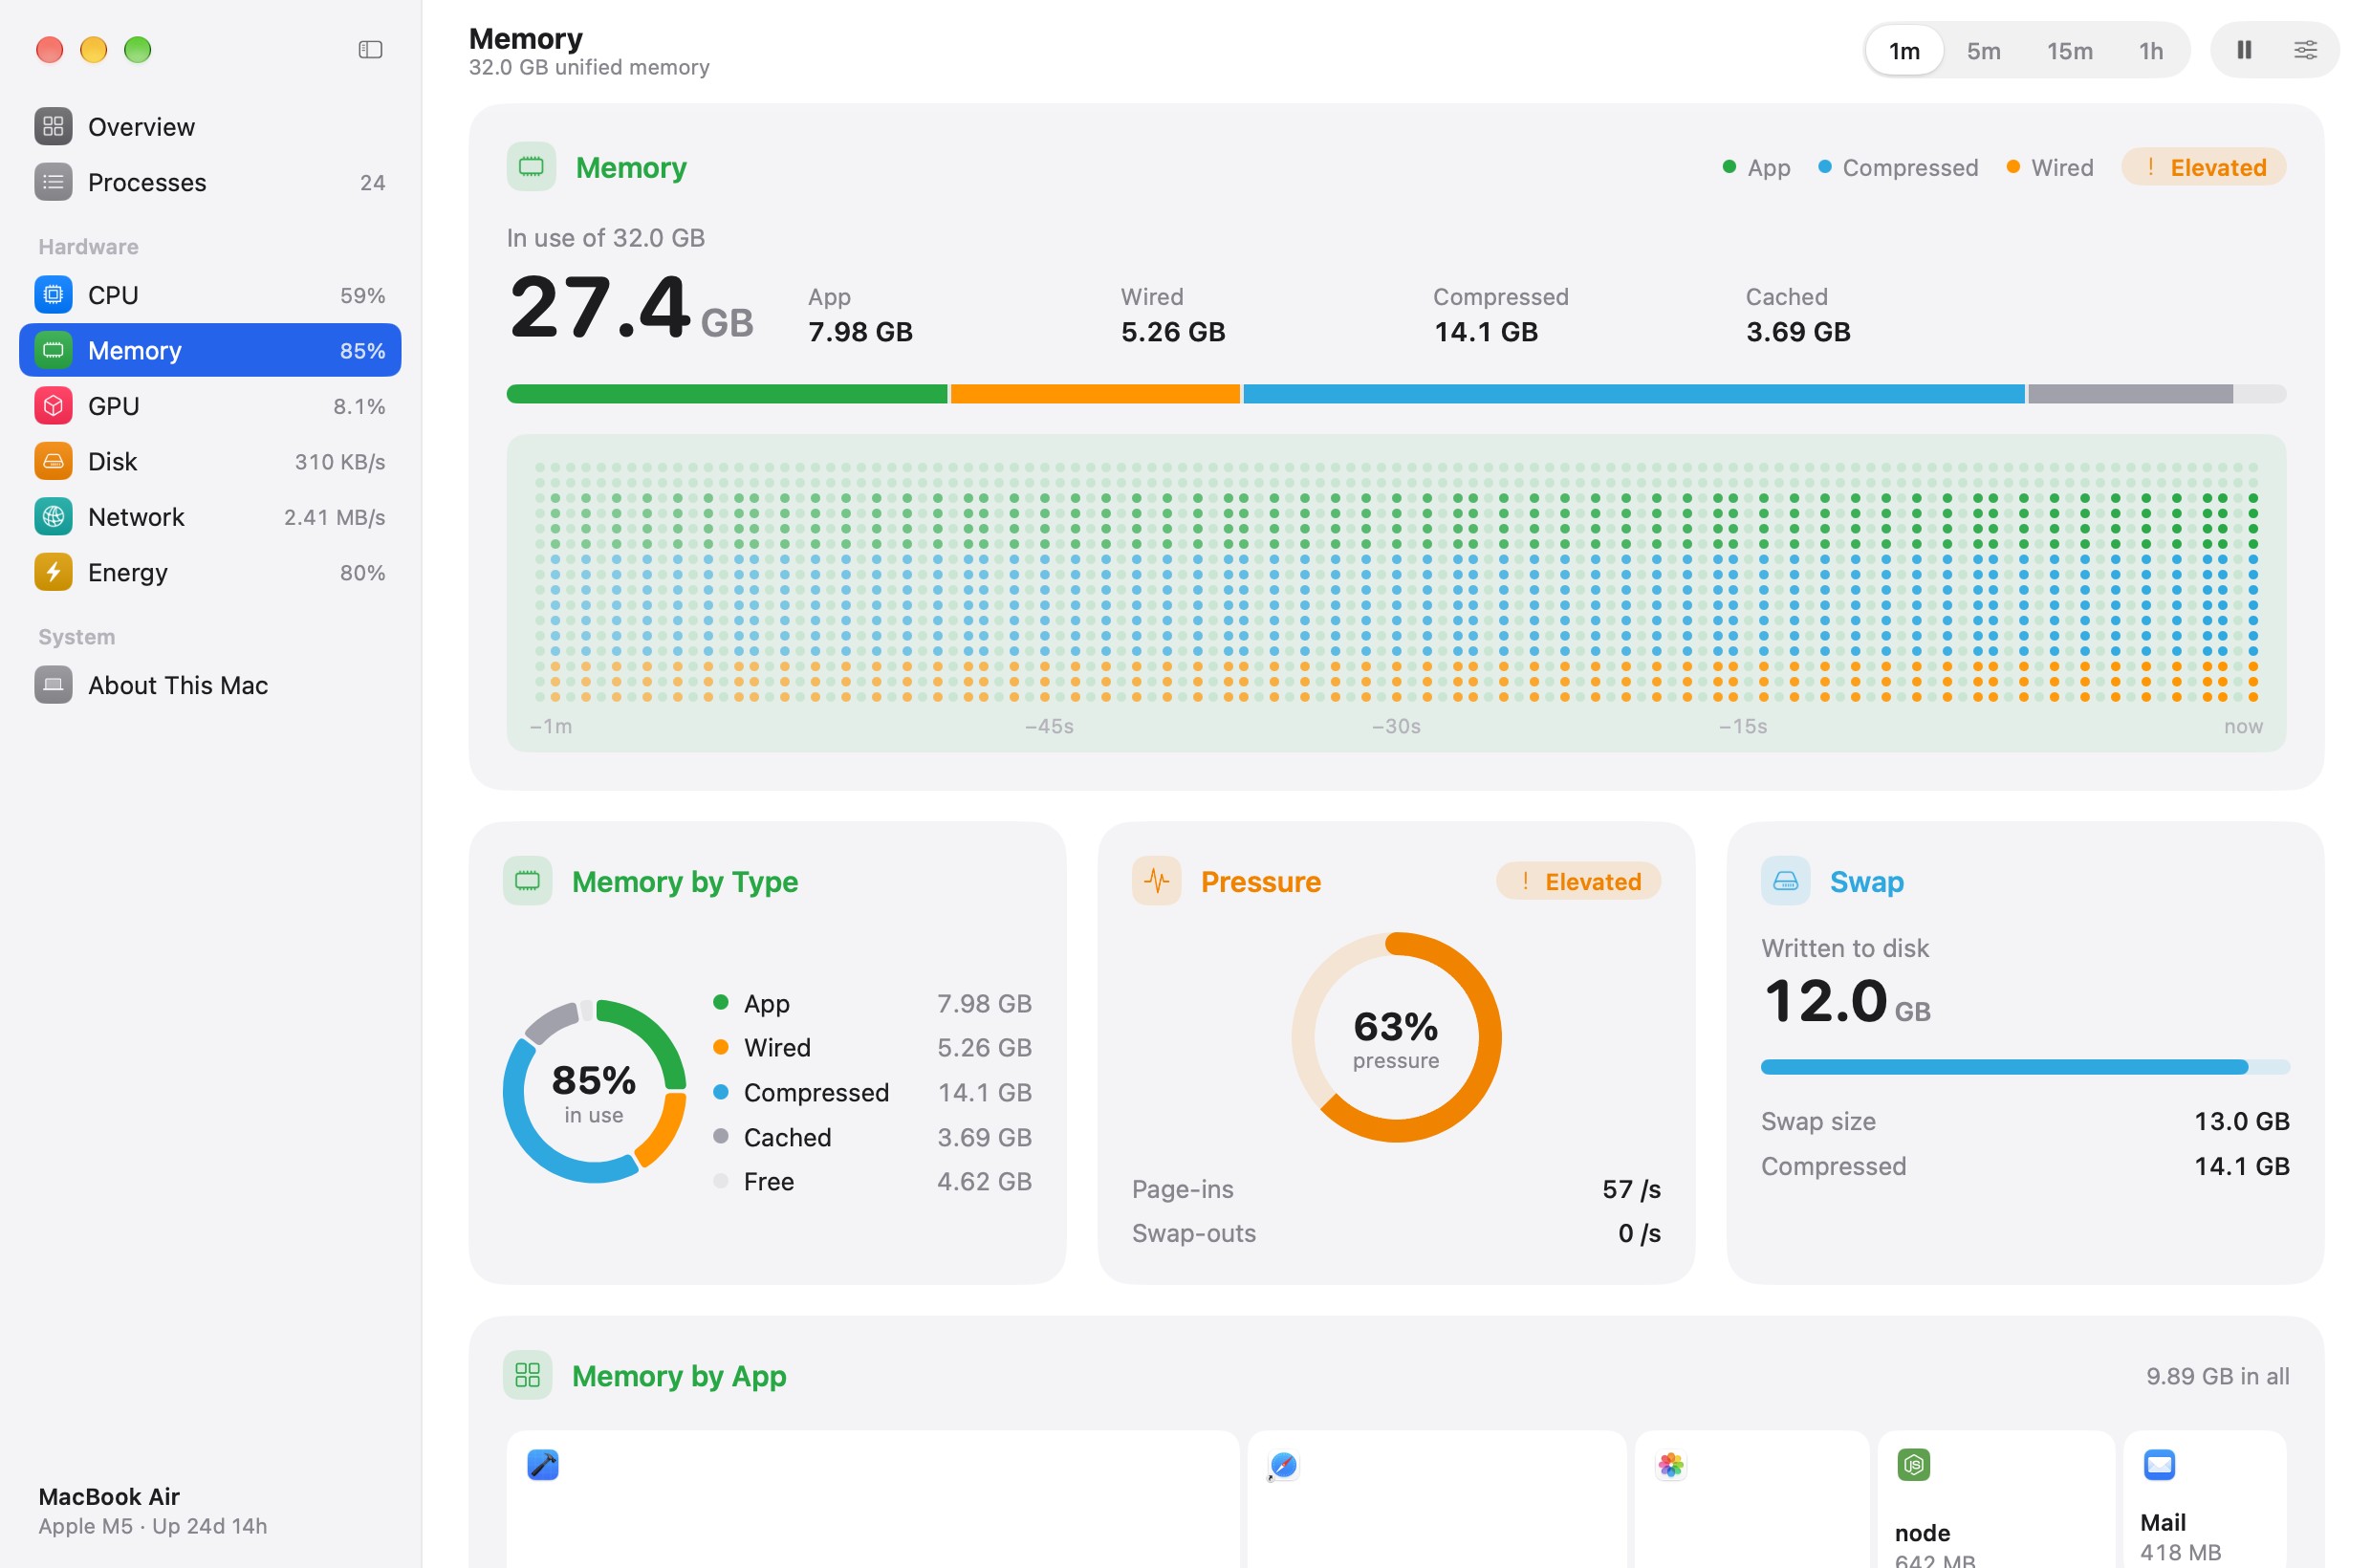
Task: Open Energy in the sidebar
Action: point(210,572)
